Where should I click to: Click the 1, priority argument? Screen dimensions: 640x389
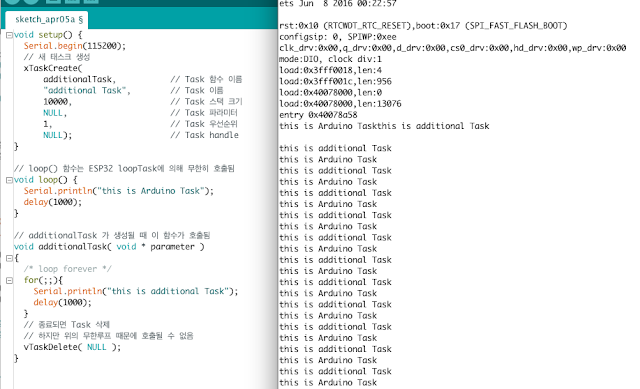(48, 124)
